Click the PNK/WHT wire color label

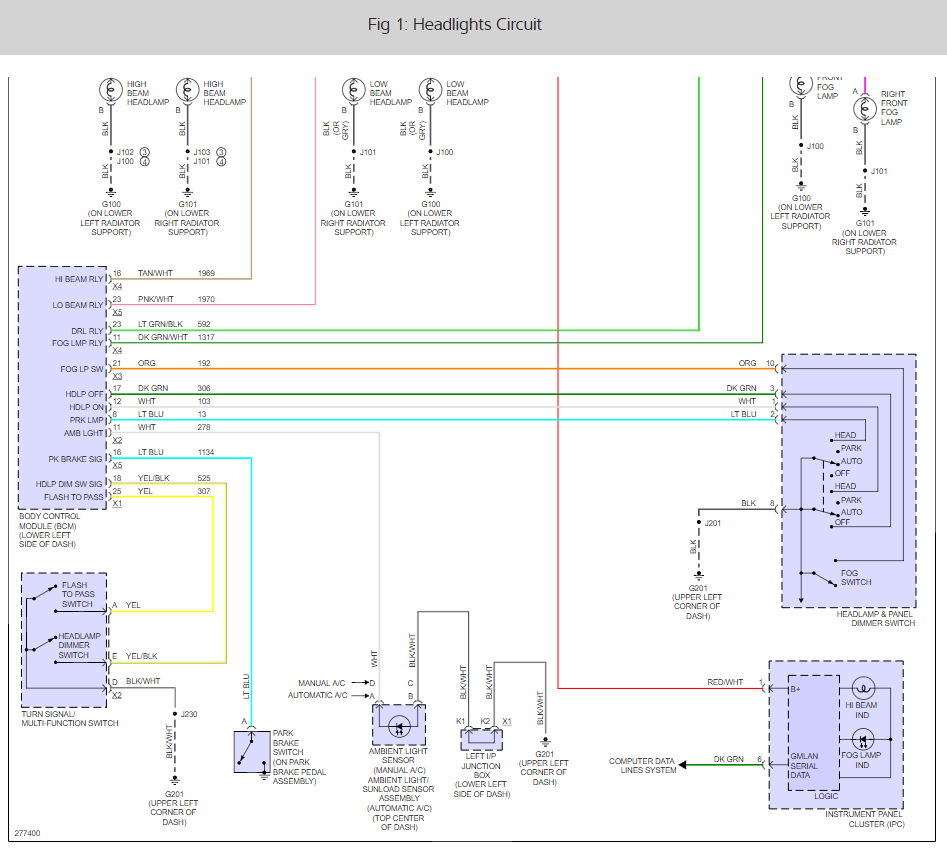156,299
